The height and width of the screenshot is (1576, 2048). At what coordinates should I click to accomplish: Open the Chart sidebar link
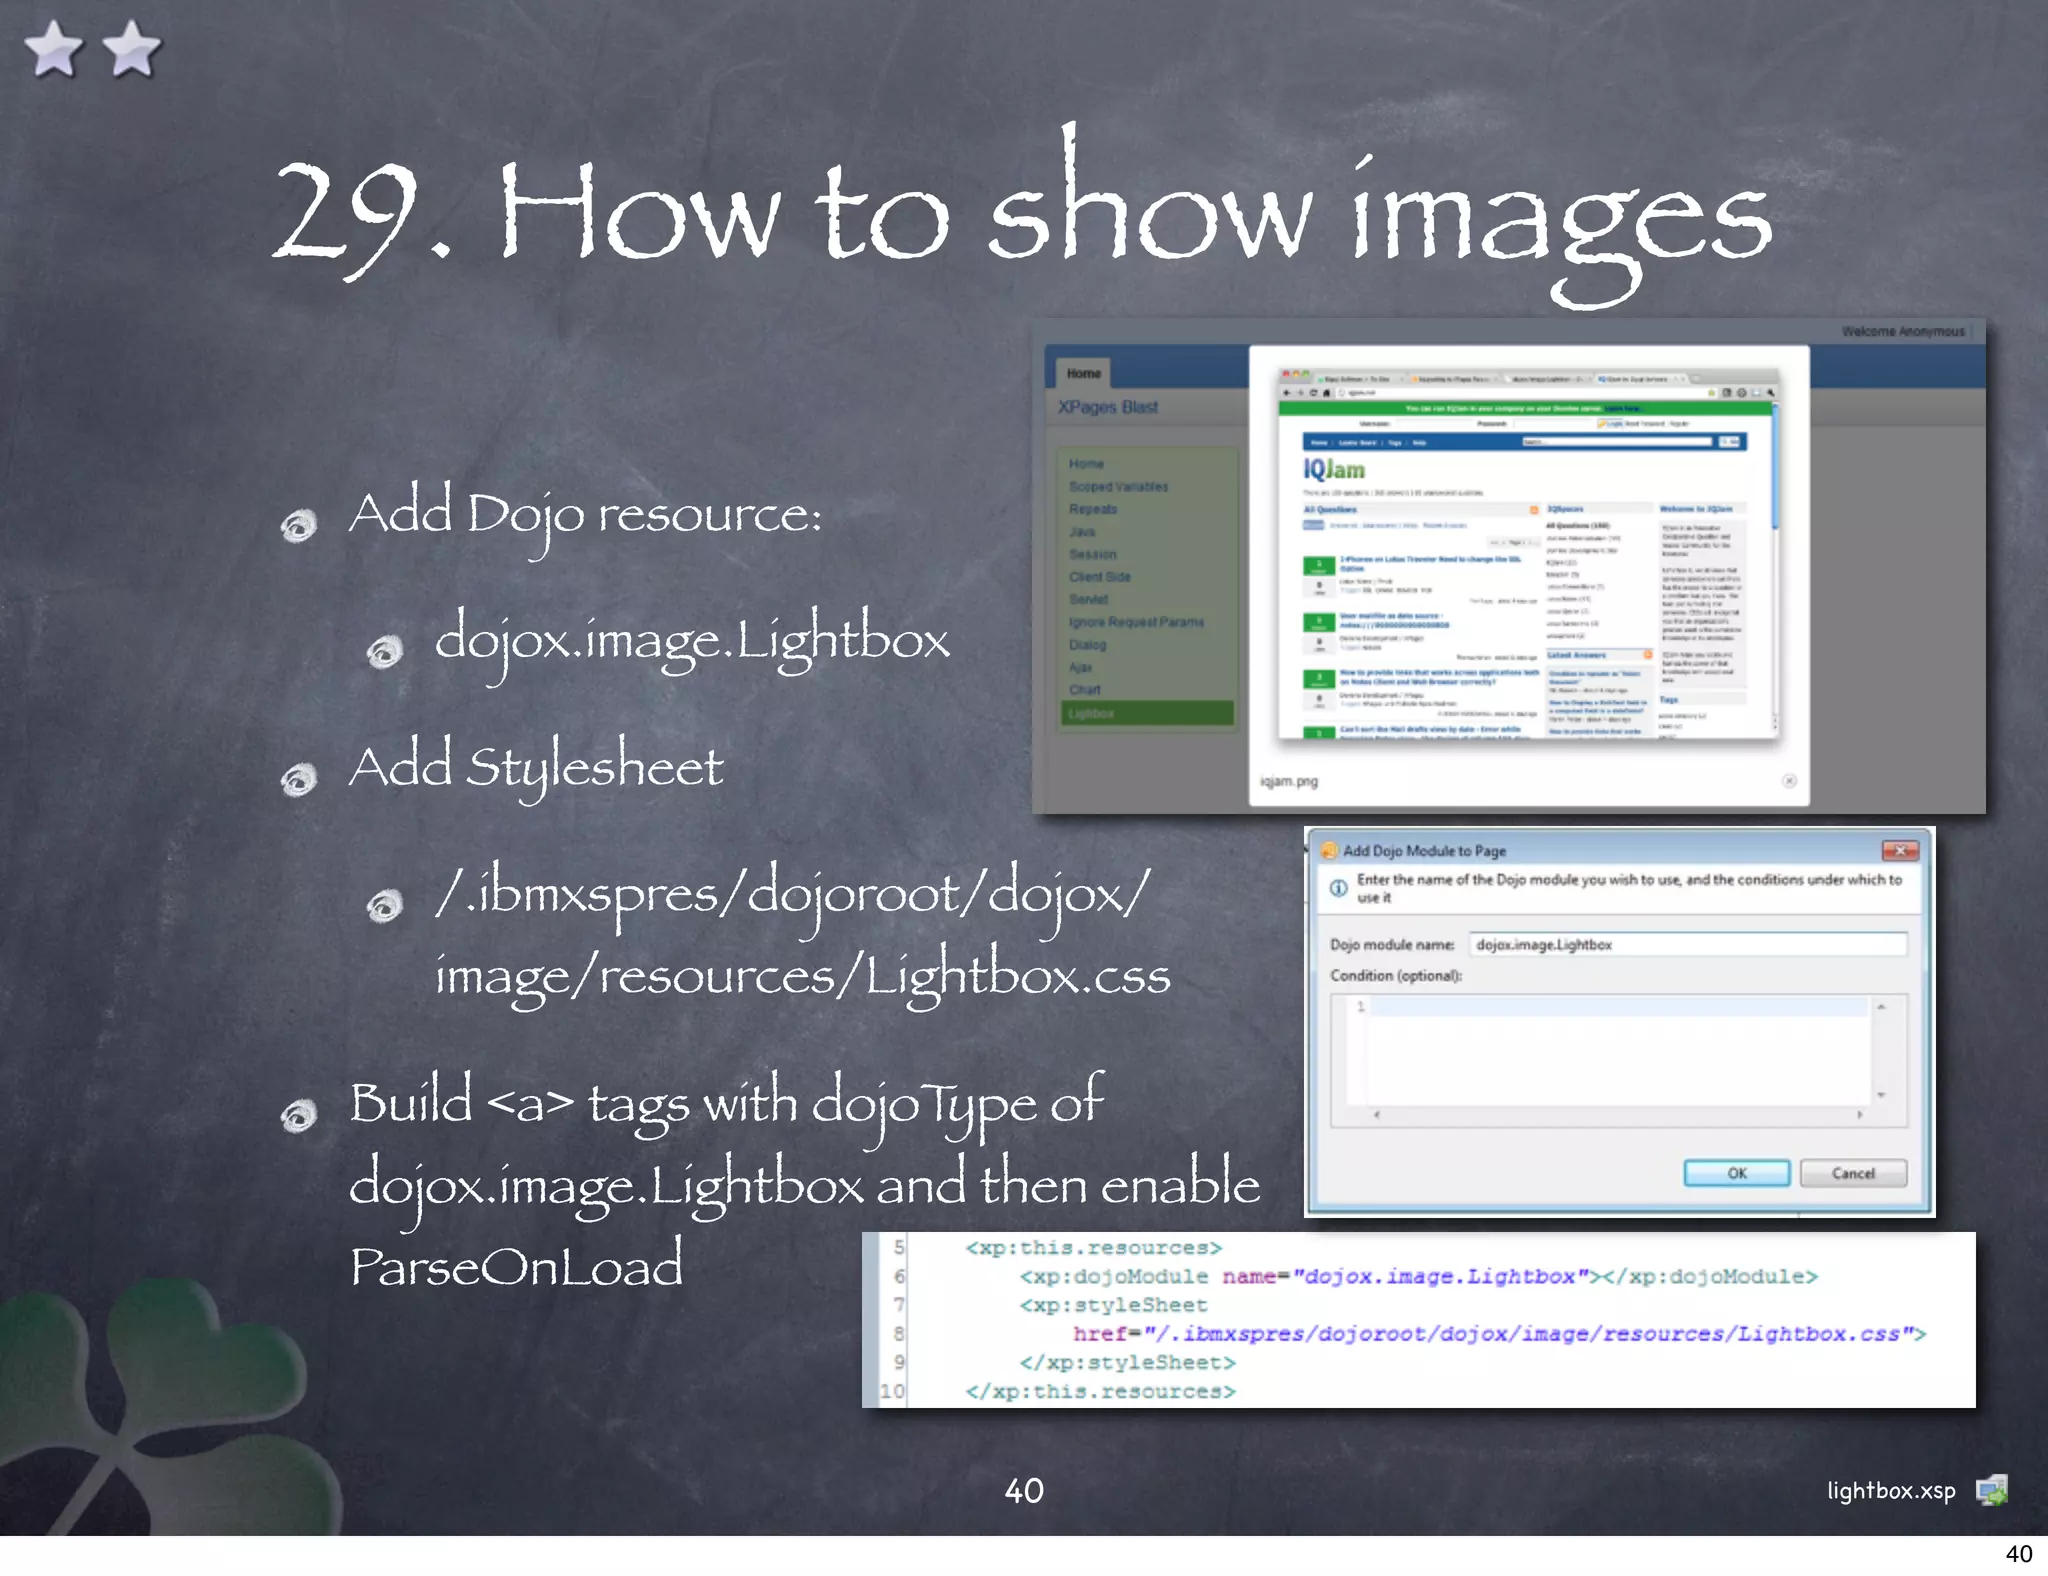(1084, 690)
